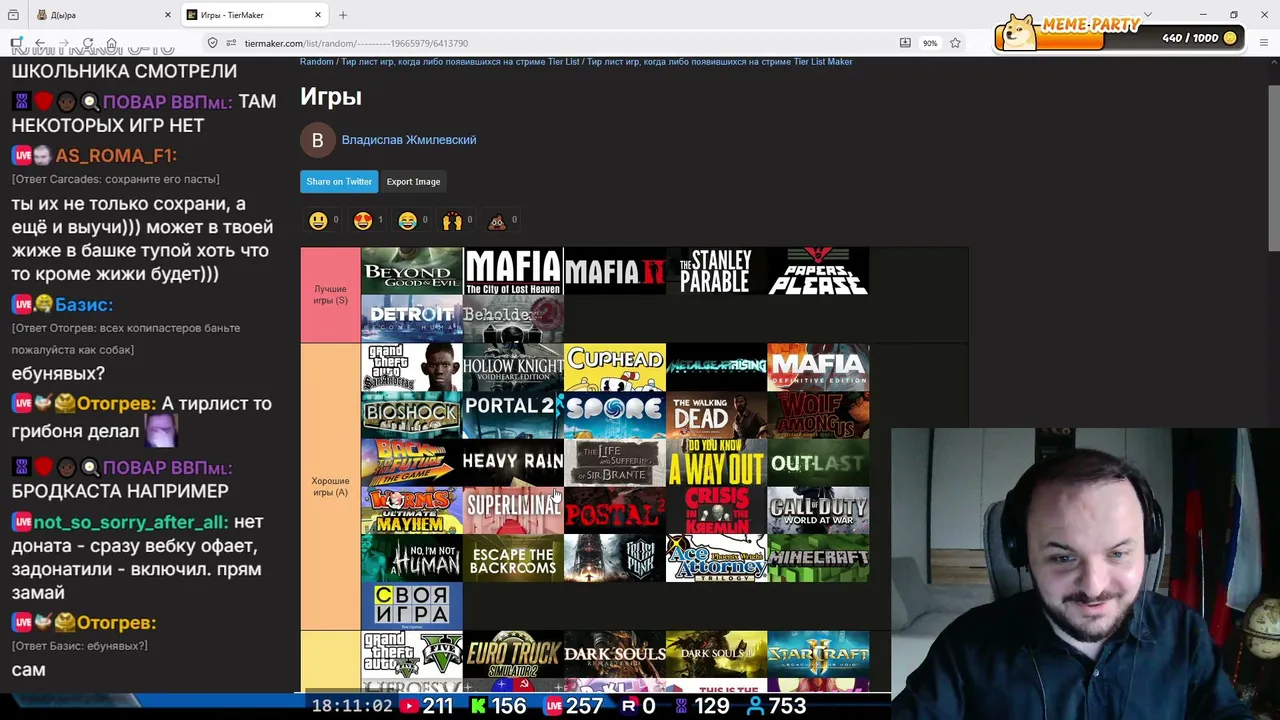Select the Papers, Please thumbnail
The height and width of the screenshot is (720, 1280).
[818, 271]
